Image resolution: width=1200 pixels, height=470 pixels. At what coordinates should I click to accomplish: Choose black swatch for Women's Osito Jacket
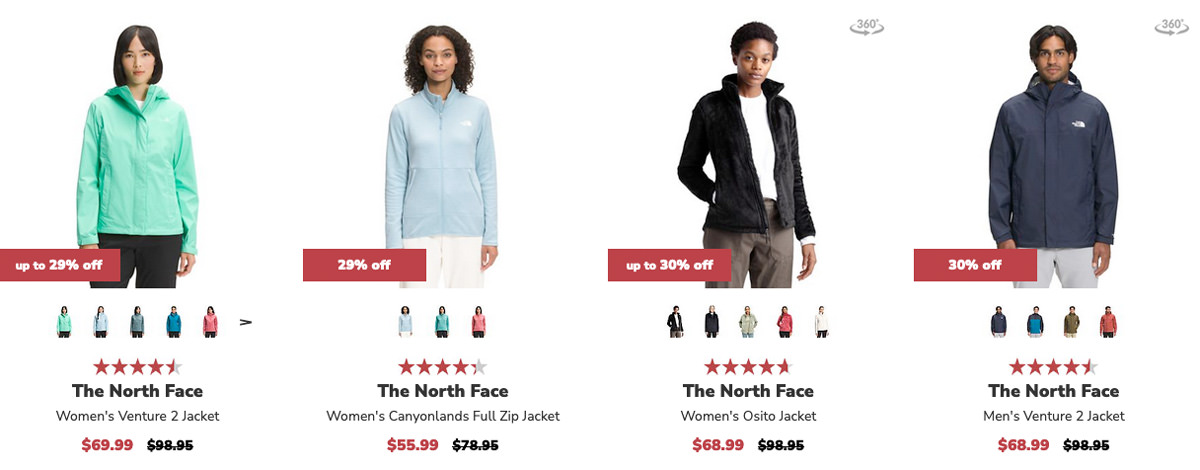point(675,322)
